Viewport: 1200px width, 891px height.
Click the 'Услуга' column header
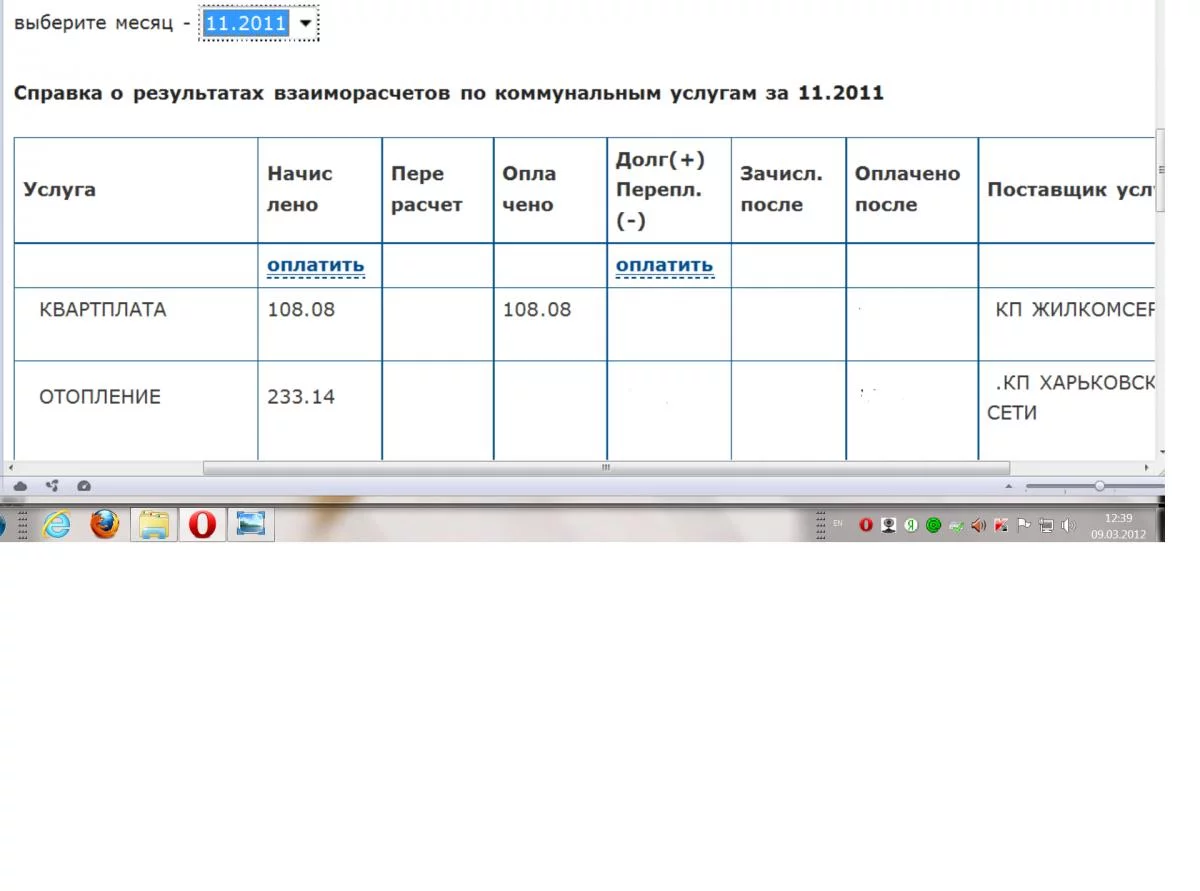[x=136, y=190]
